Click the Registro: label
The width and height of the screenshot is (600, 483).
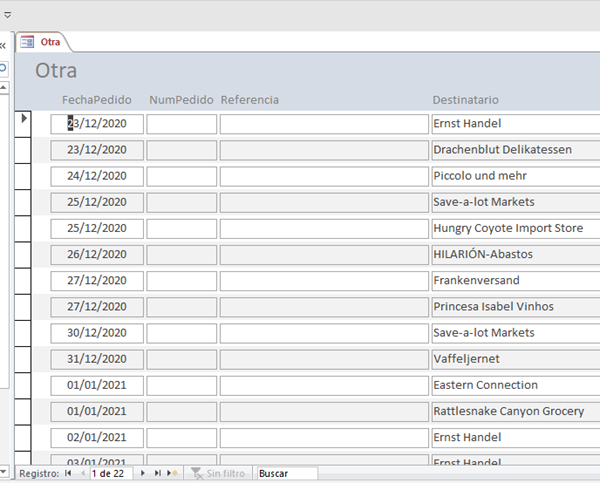[x=39, y=473]
